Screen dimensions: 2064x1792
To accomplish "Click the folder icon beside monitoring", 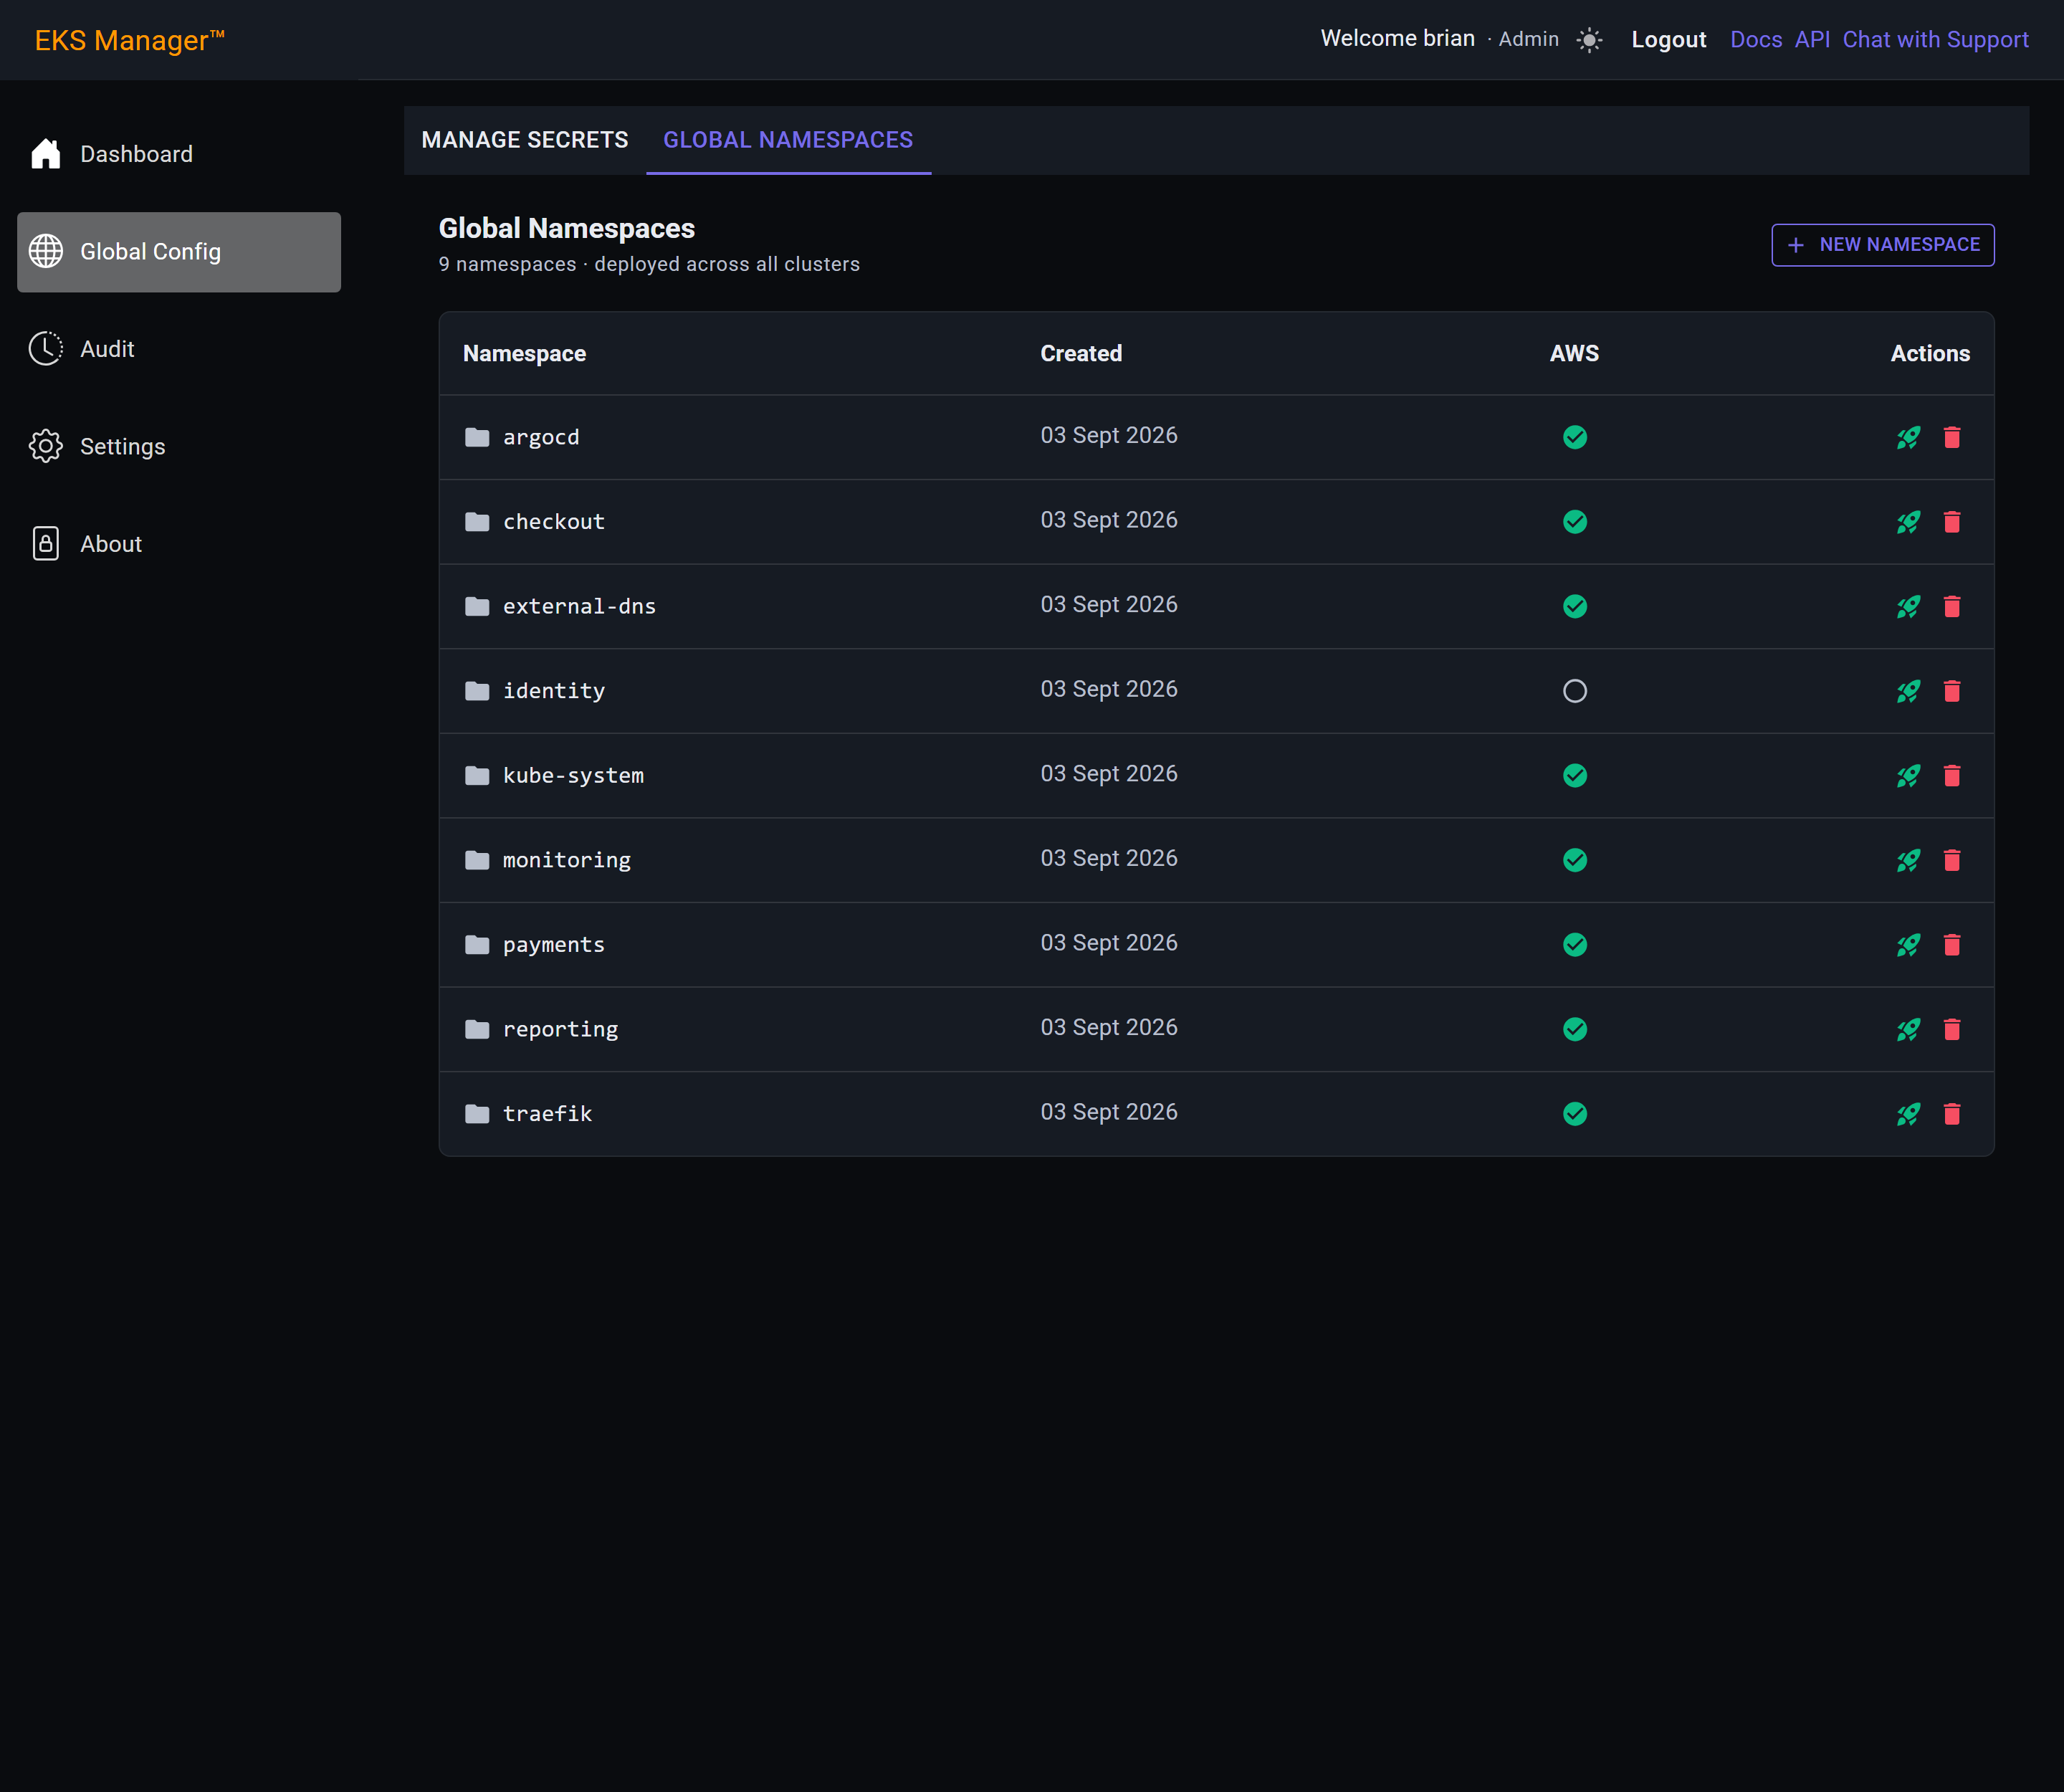I will click(477, 860).
